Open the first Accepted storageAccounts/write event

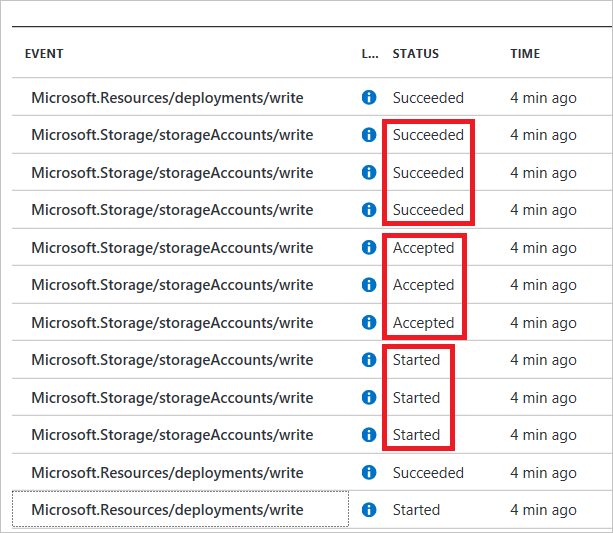click(x=172, y=248)
